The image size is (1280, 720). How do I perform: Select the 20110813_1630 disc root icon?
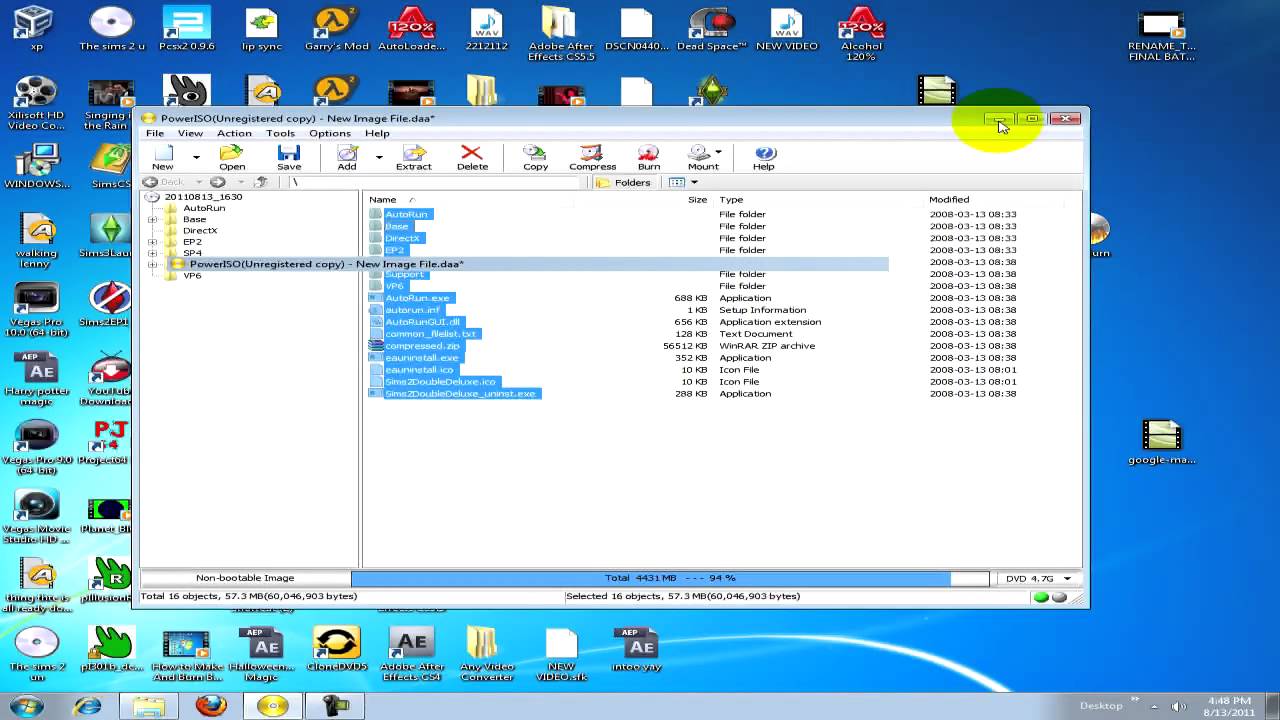(x=152, y=197)
